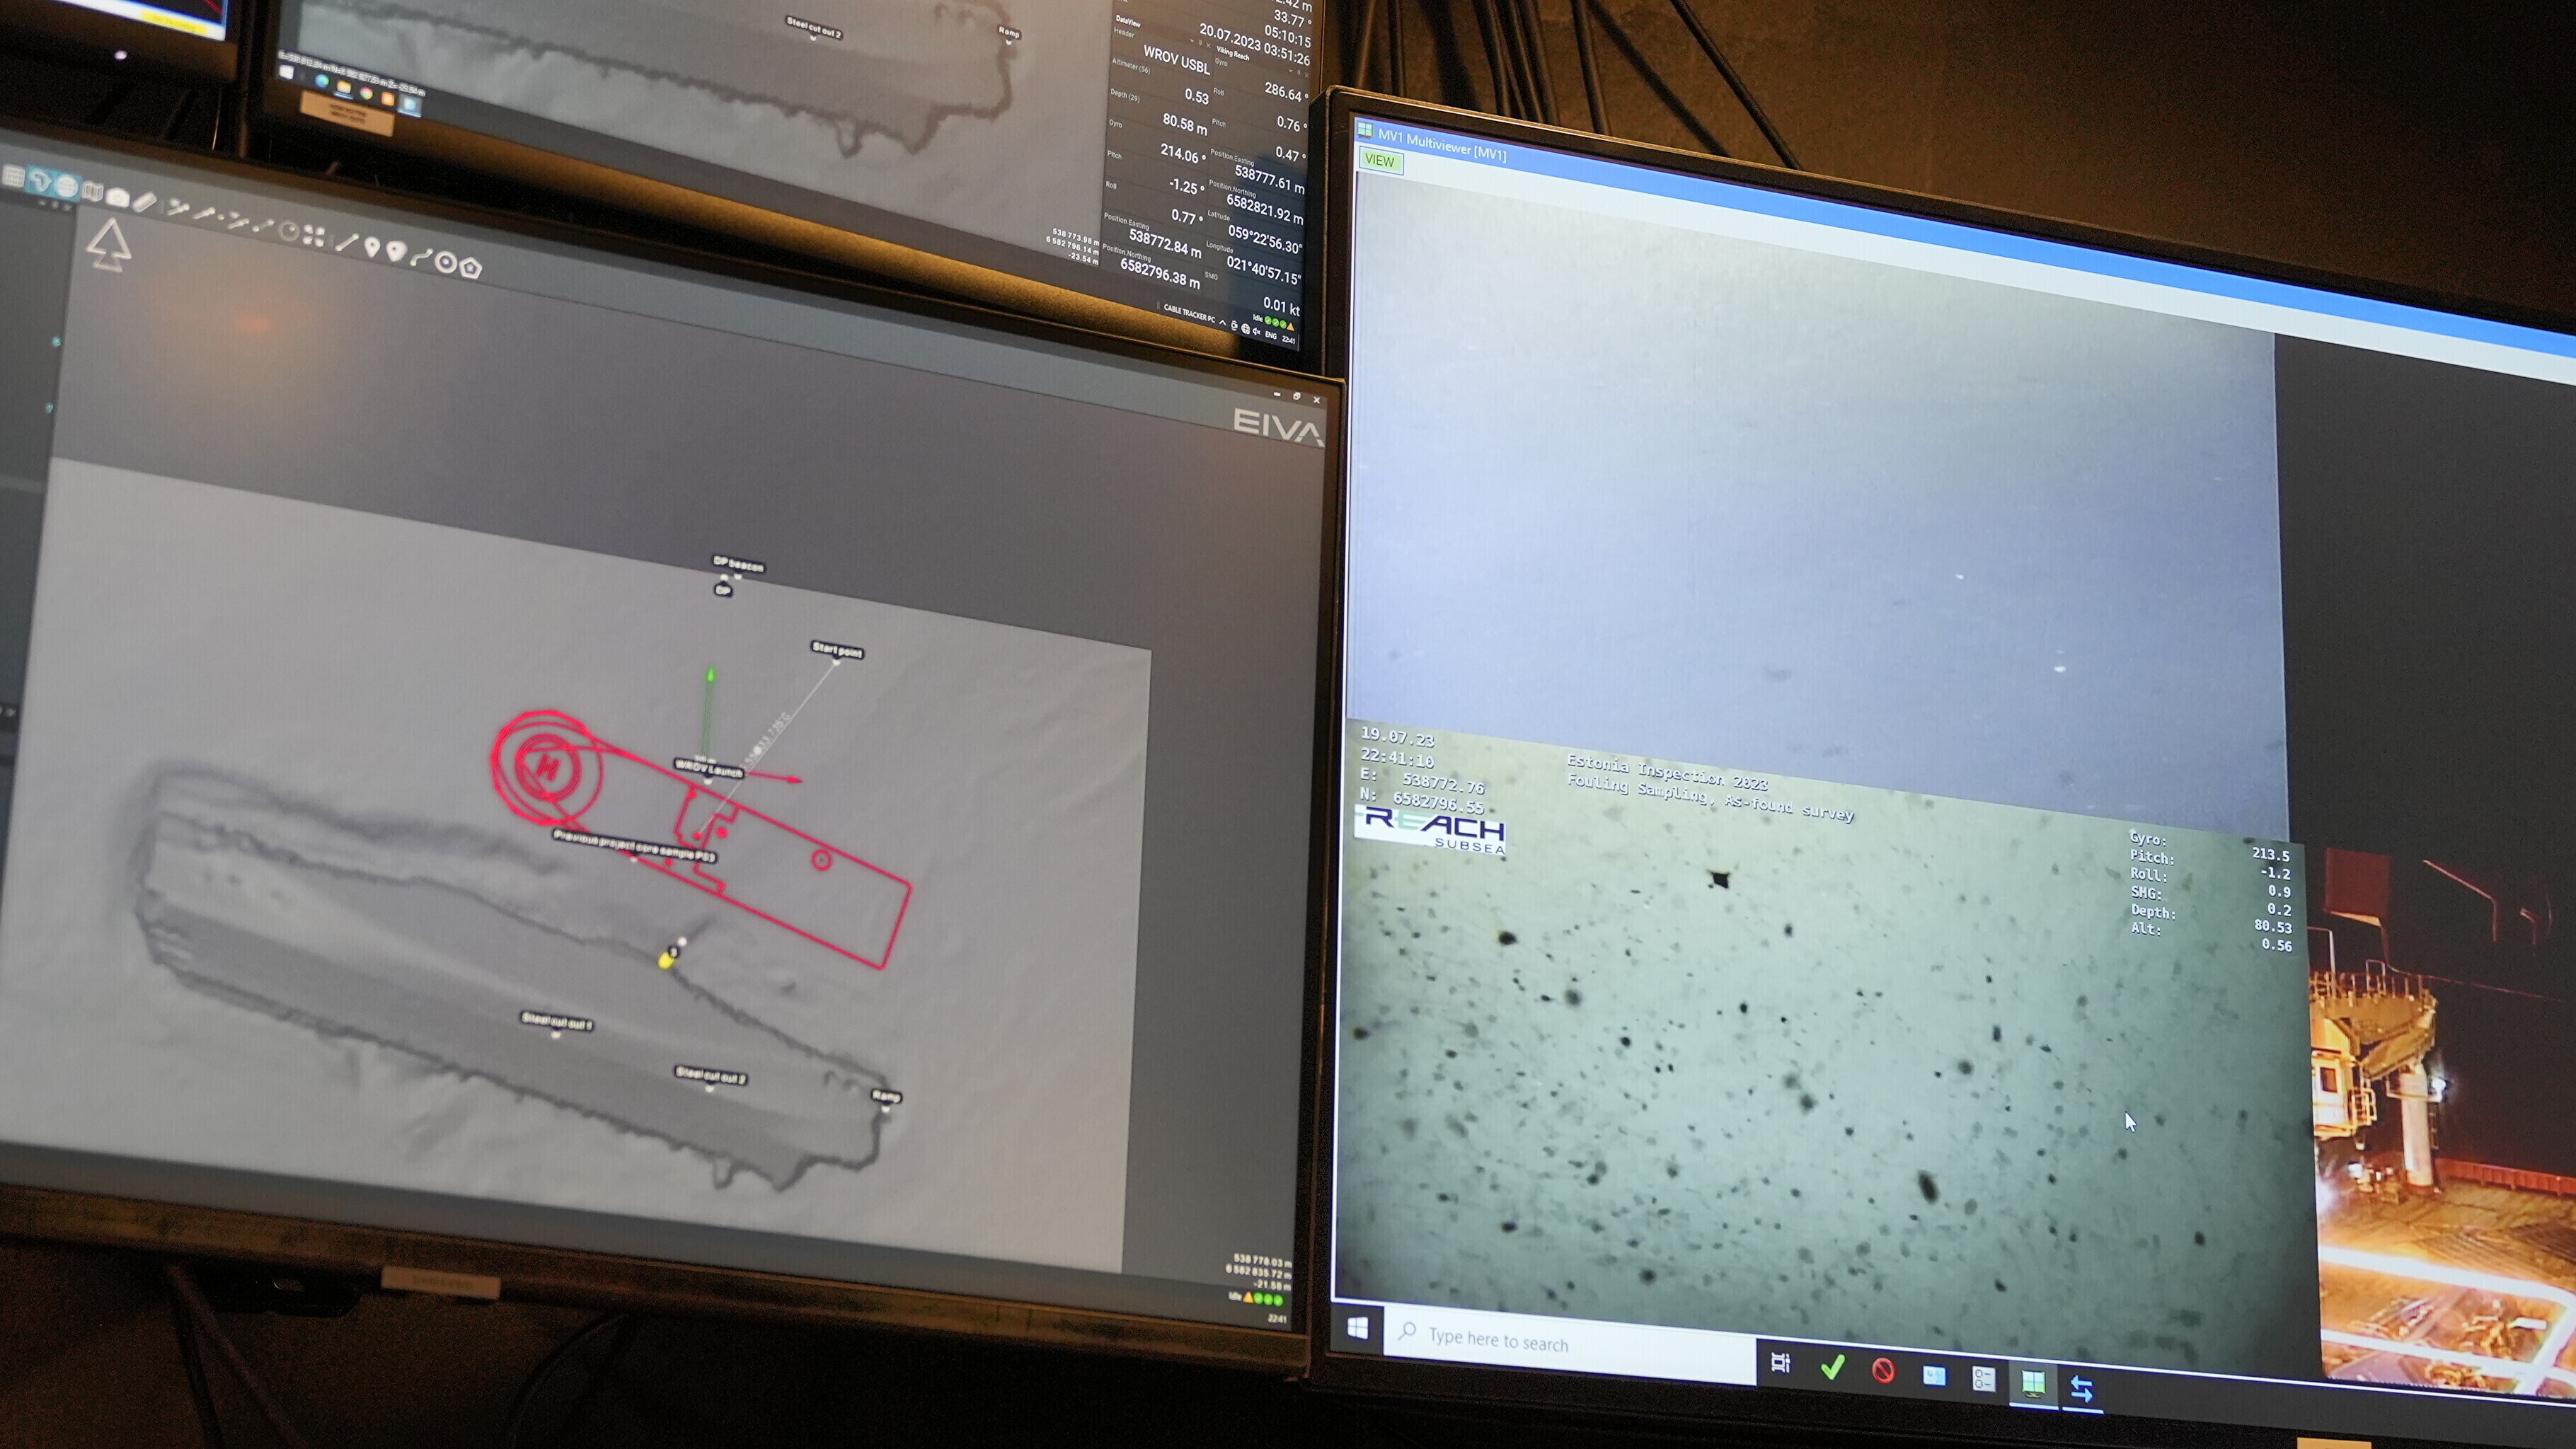
Task: Click the Task View taskbar button
Action: coord(1780,1362)
